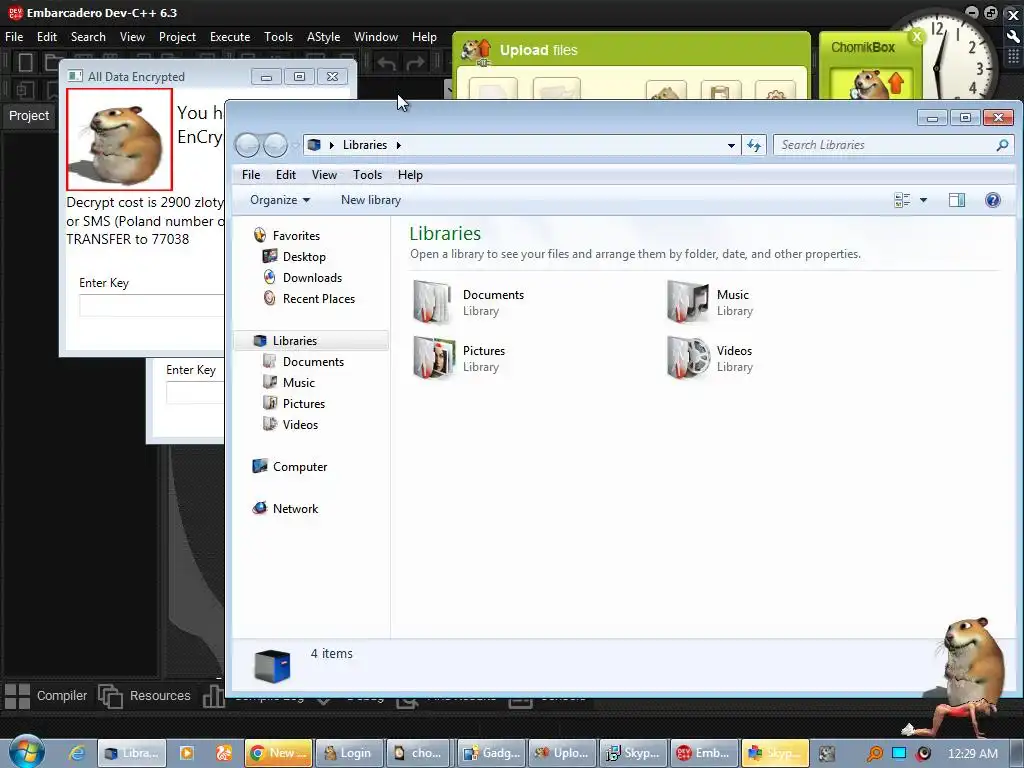Open Dev-C++ AStyle menu
The image size is (1024, 768).
pyautogui.click(x=323, y=37)
